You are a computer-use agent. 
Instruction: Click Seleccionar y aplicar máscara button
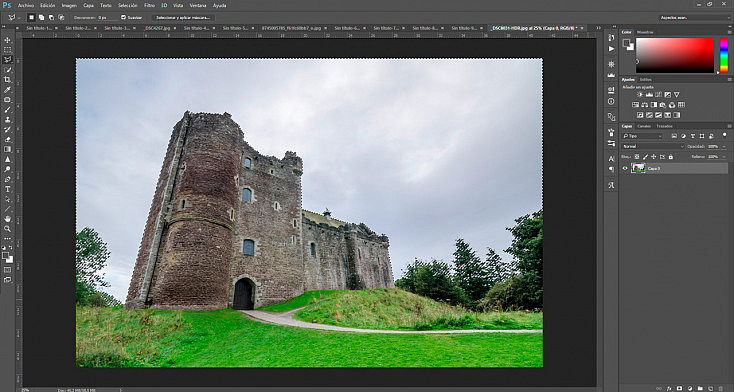click(183, 17)
